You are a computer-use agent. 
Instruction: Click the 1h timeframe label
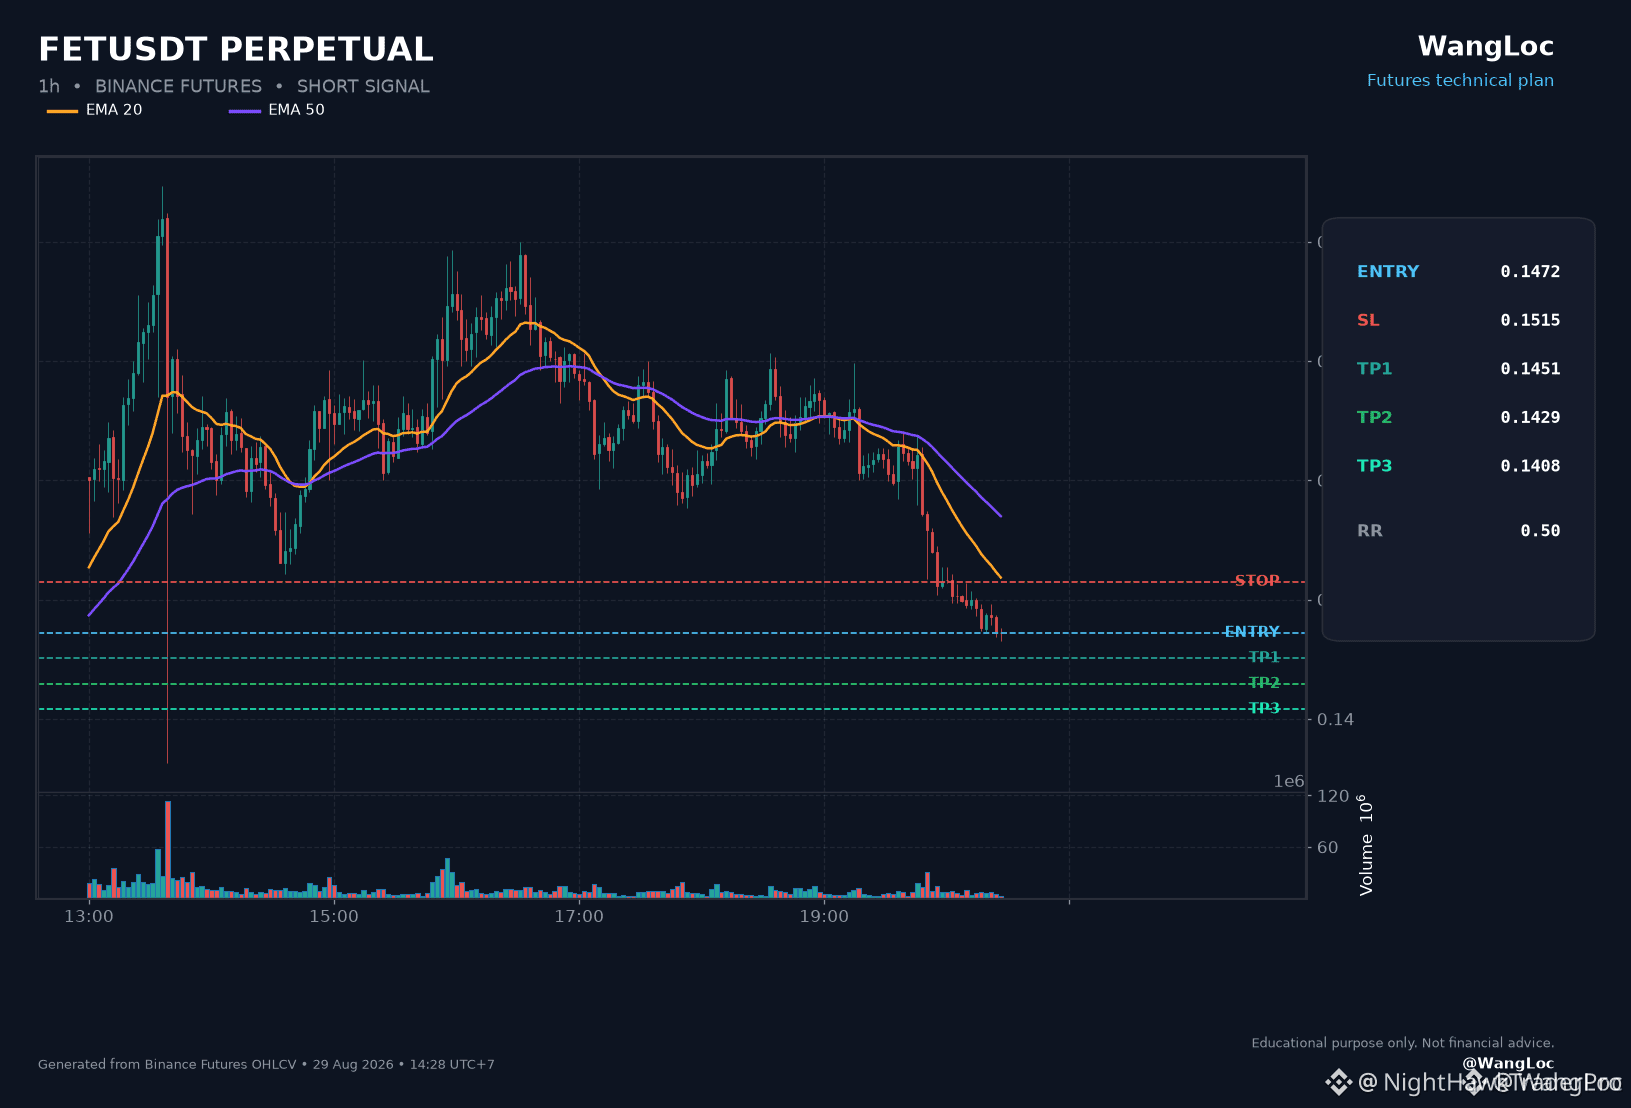click(x=49, y=87)
